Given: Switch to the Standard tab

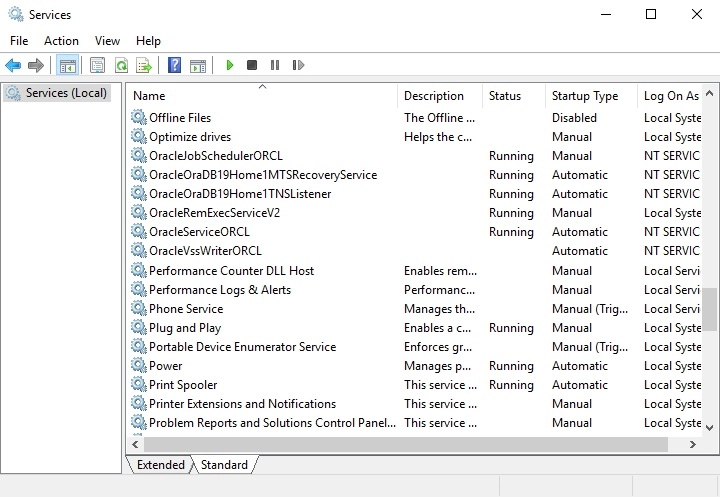Looking at the screenshot, I should click(224, 464).
